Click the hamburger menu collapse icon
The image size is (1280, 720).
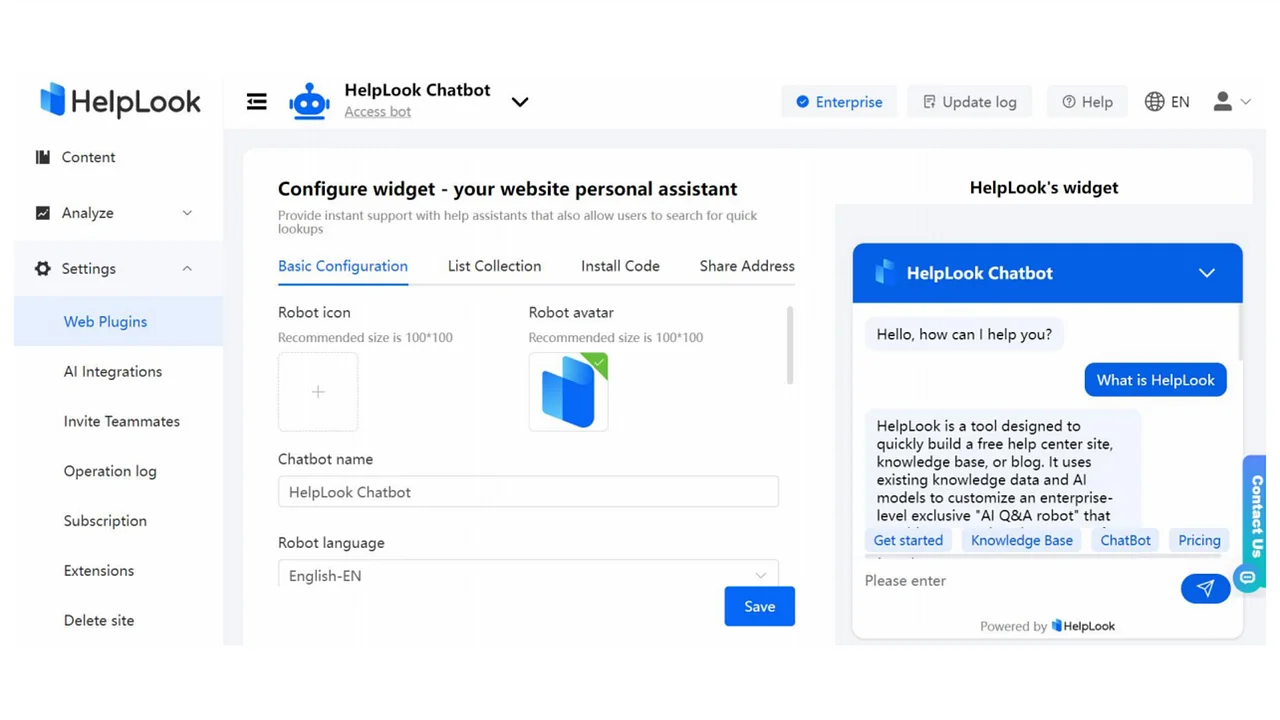click(x=257, y=102)
